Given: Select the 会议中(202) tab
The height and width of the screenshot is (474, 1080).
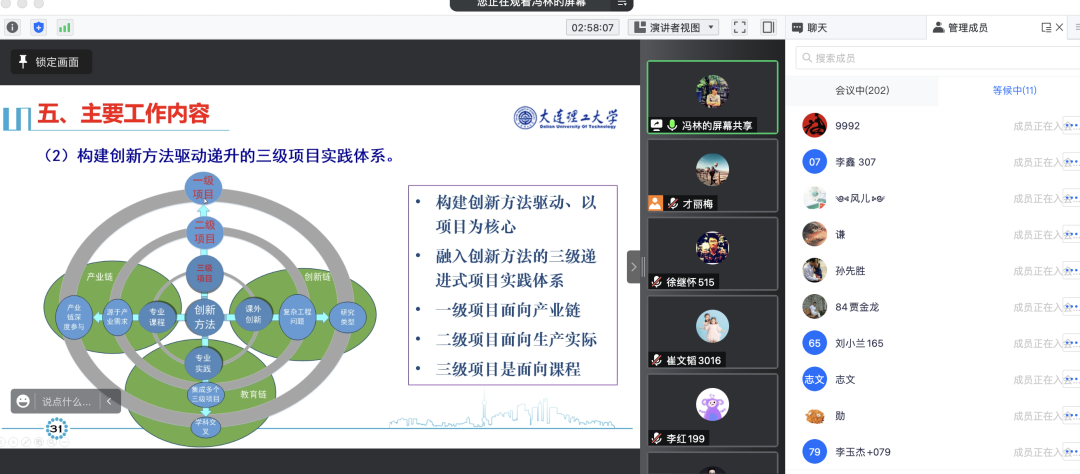Looking at the screenshot, I should (x=861, y=90).
